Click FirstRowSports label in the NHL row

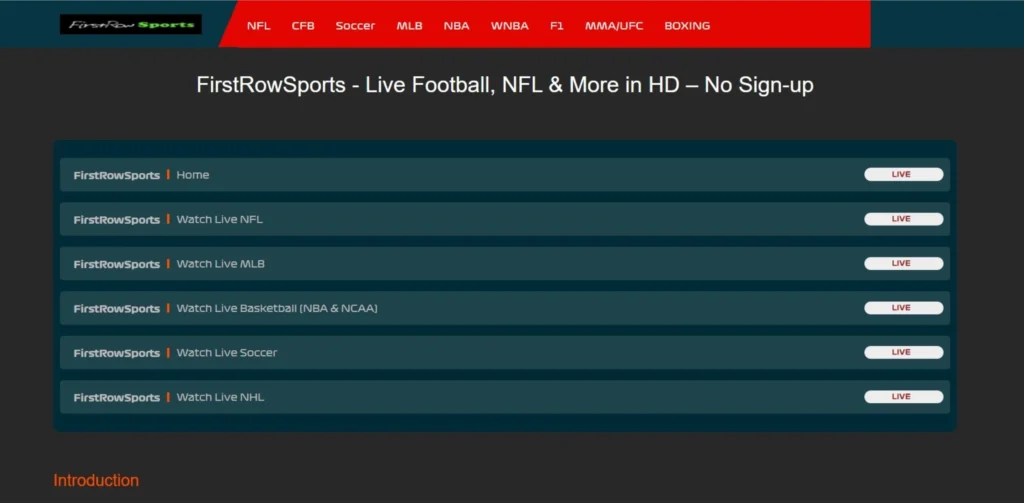click(x=116, y=397)
